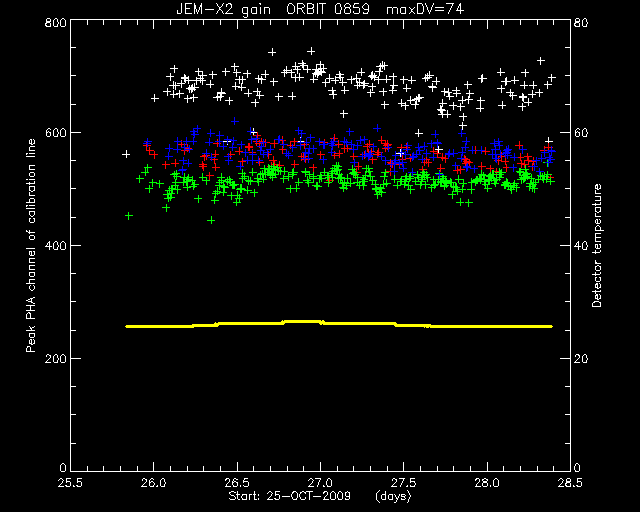Click the 'Detector temperature' right axis label
The image size is (640, 512).
click(597, 246)
